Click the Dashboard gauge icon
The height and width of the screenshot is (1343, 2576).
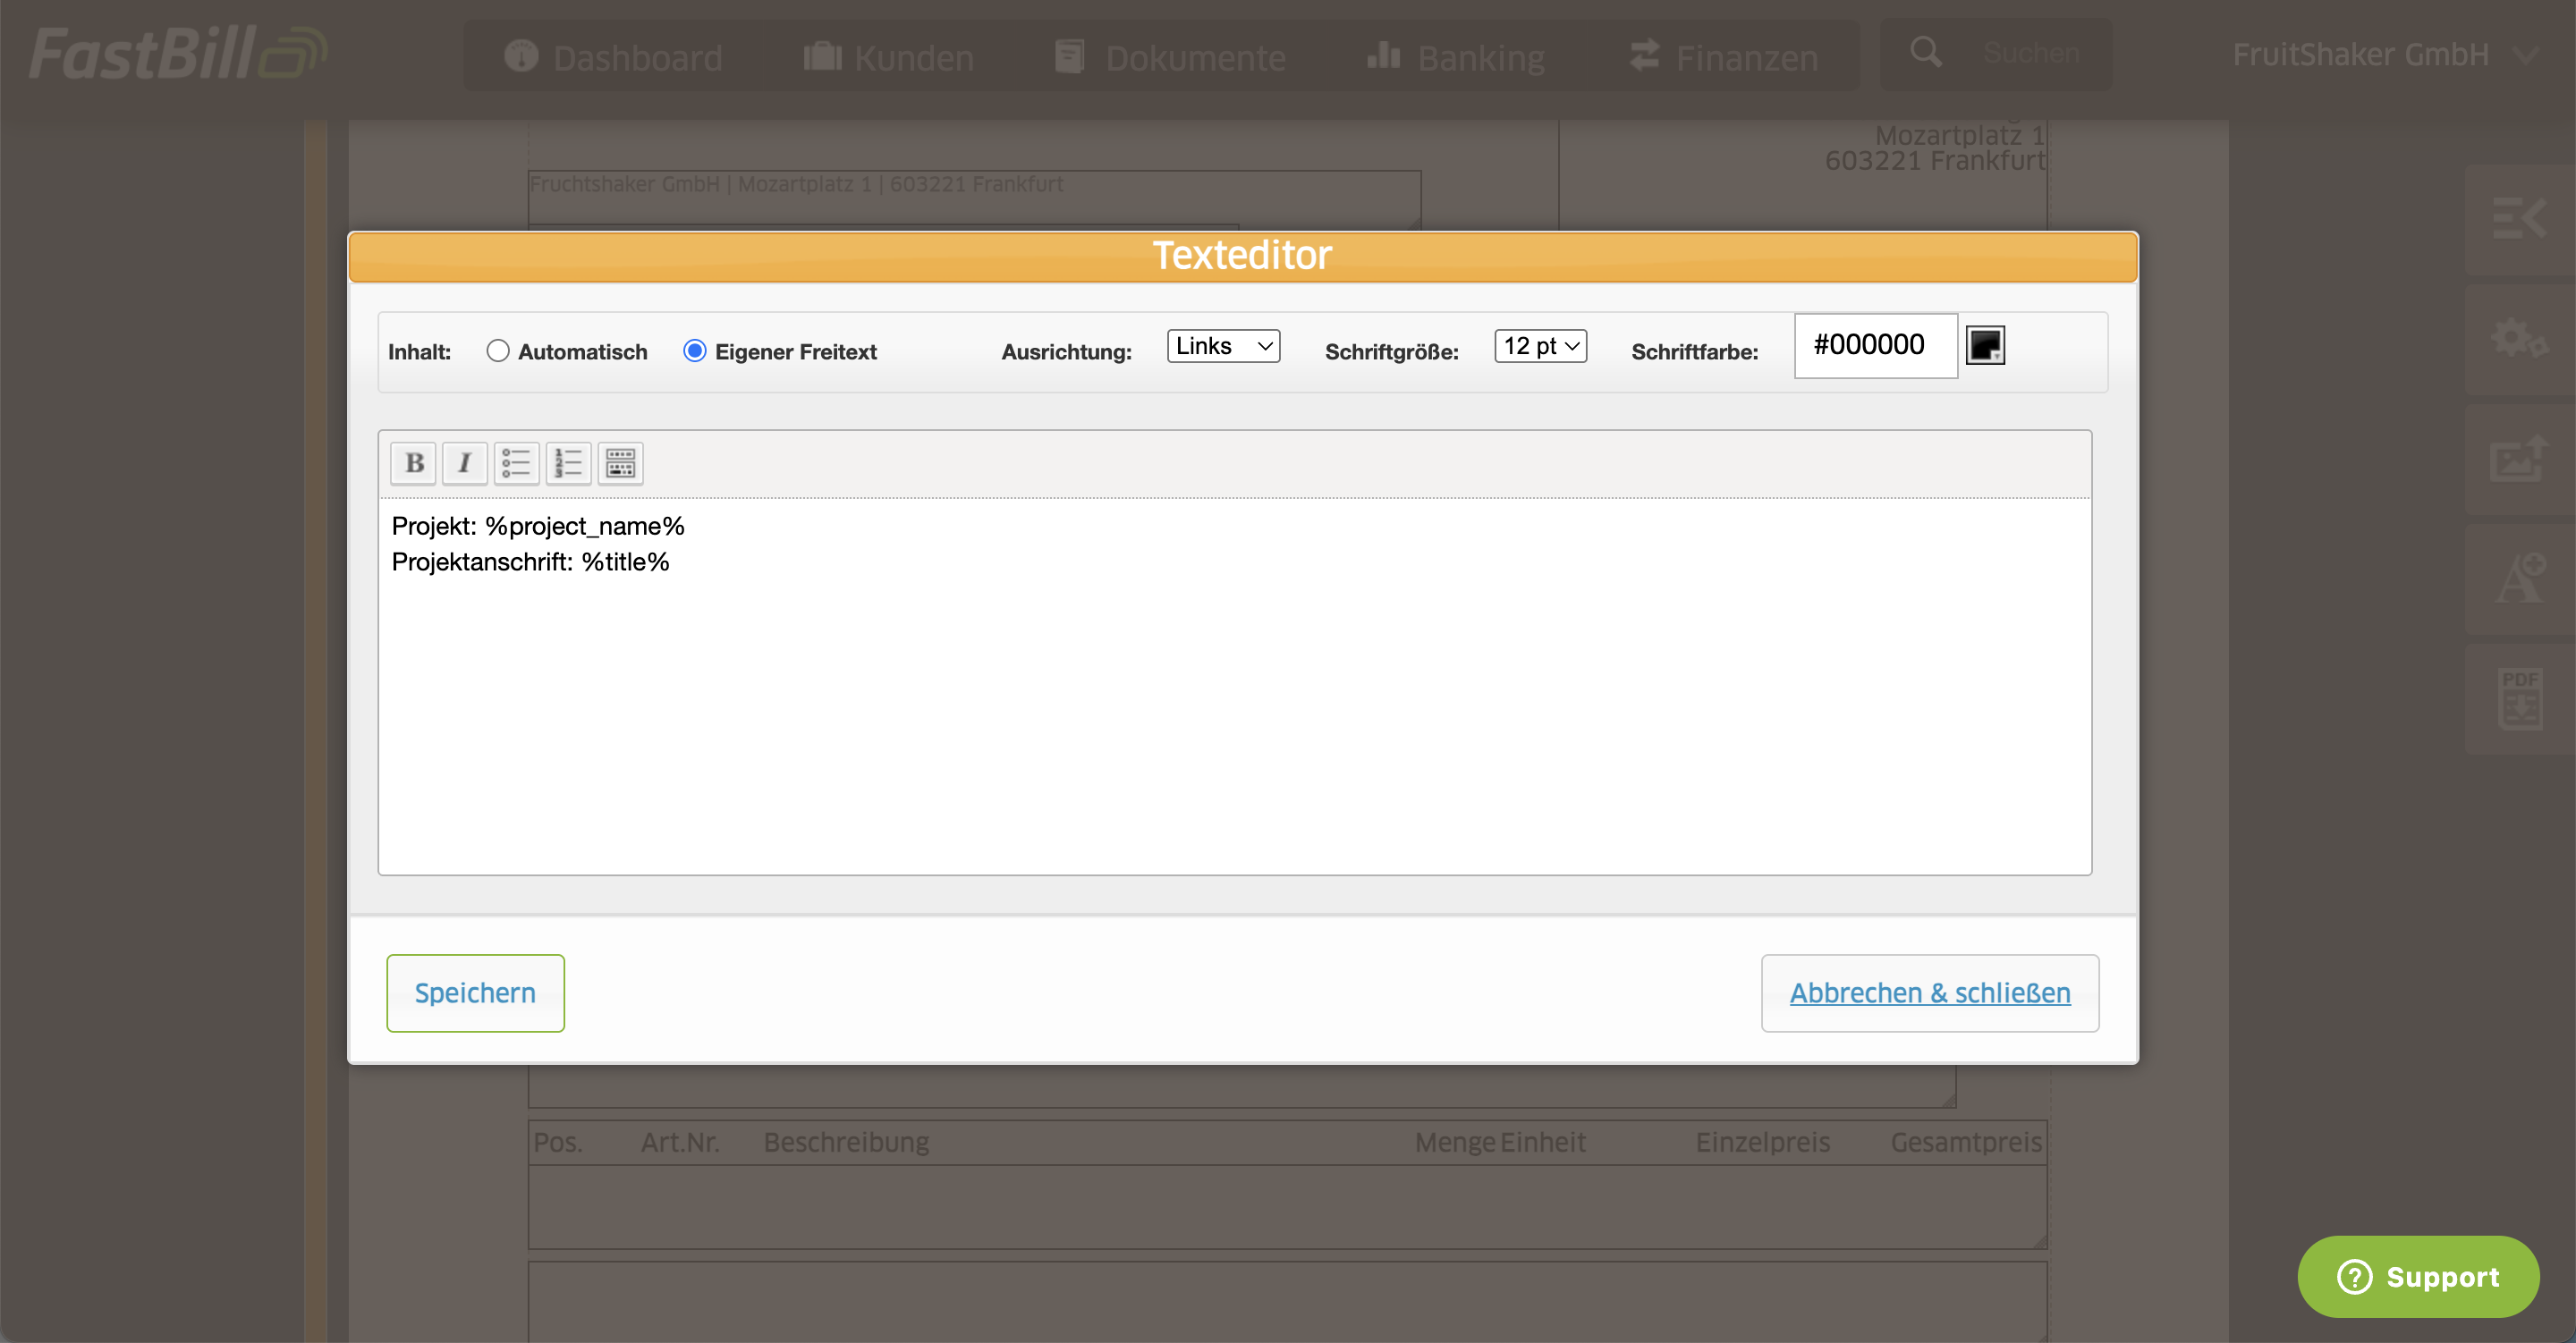521,55
